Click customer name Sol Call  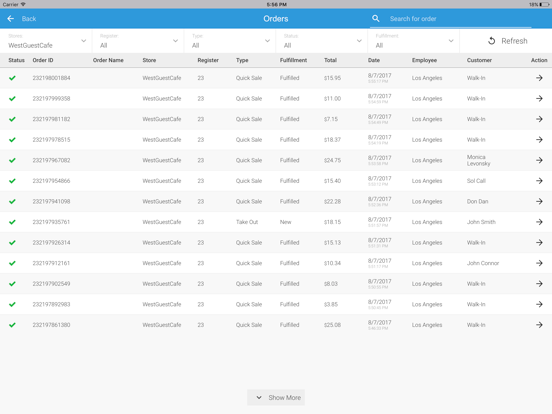[x=476, y=181]
